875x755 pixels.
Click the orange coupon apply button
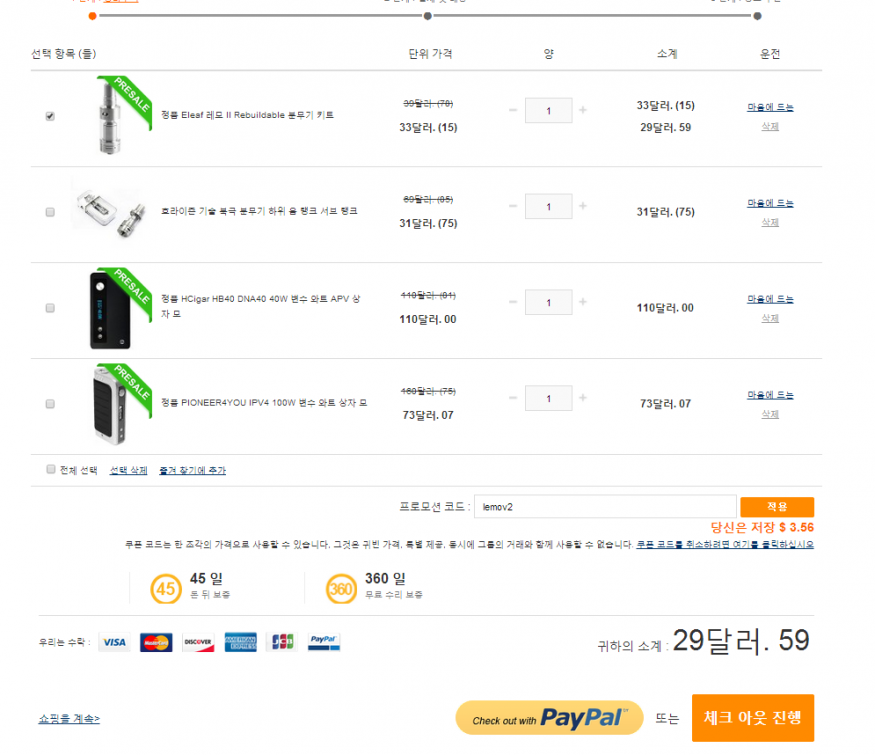click(x=777, y=507)
